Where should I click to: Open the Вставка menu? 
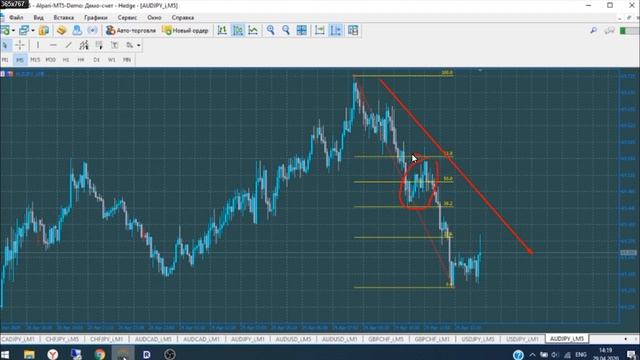(64, 18)
